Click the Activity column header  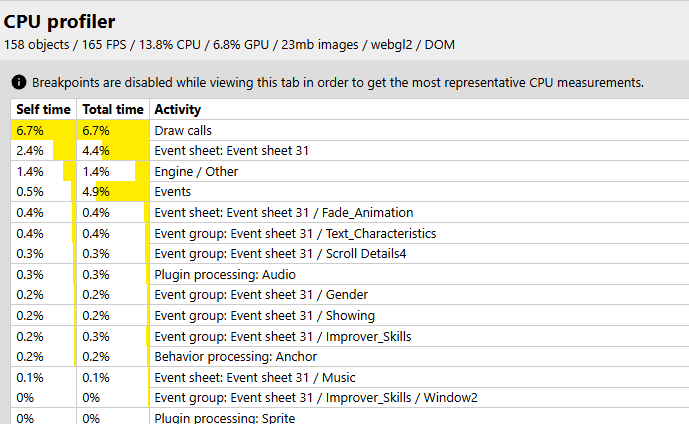coord(178,109)
